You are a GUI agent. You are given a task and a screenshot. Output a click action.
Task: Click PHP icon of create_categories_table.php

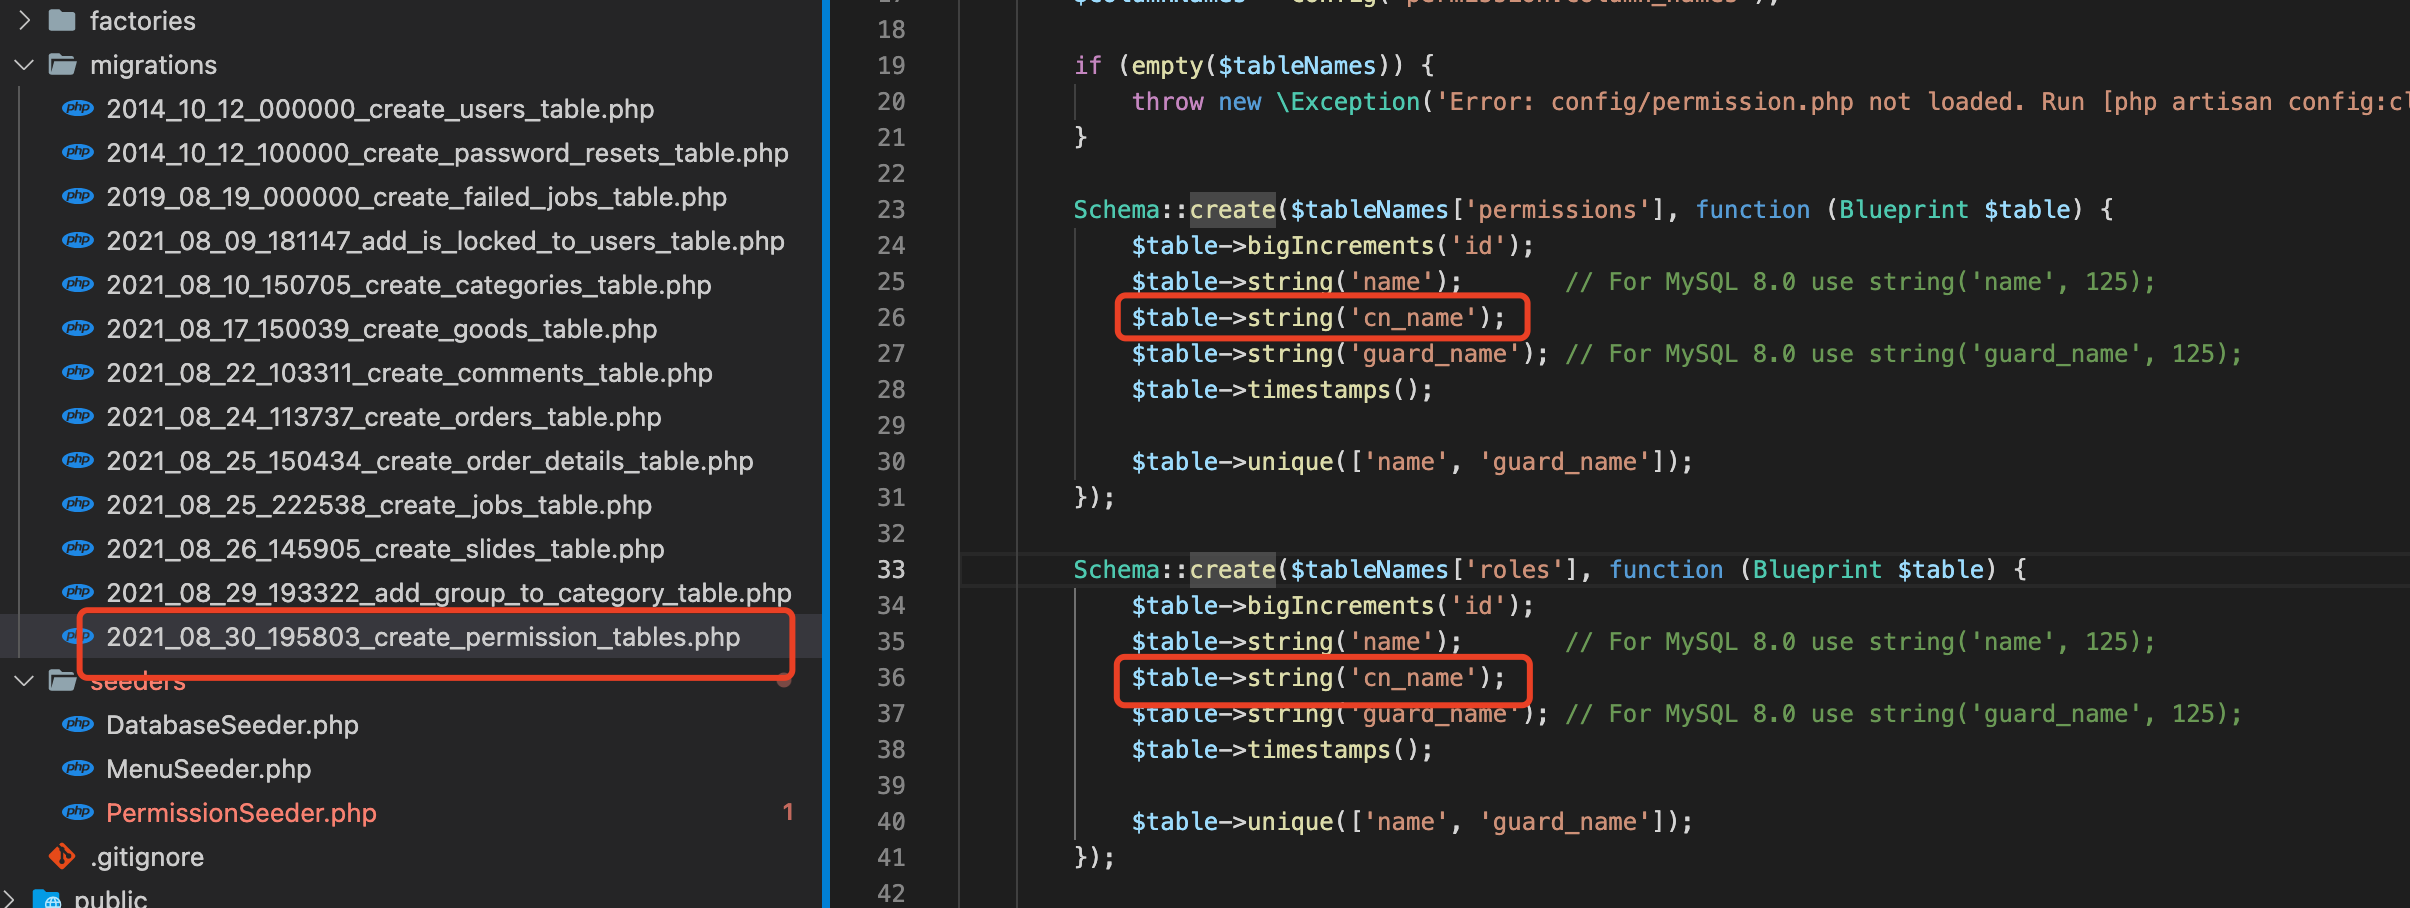click(x=78, y=285)
